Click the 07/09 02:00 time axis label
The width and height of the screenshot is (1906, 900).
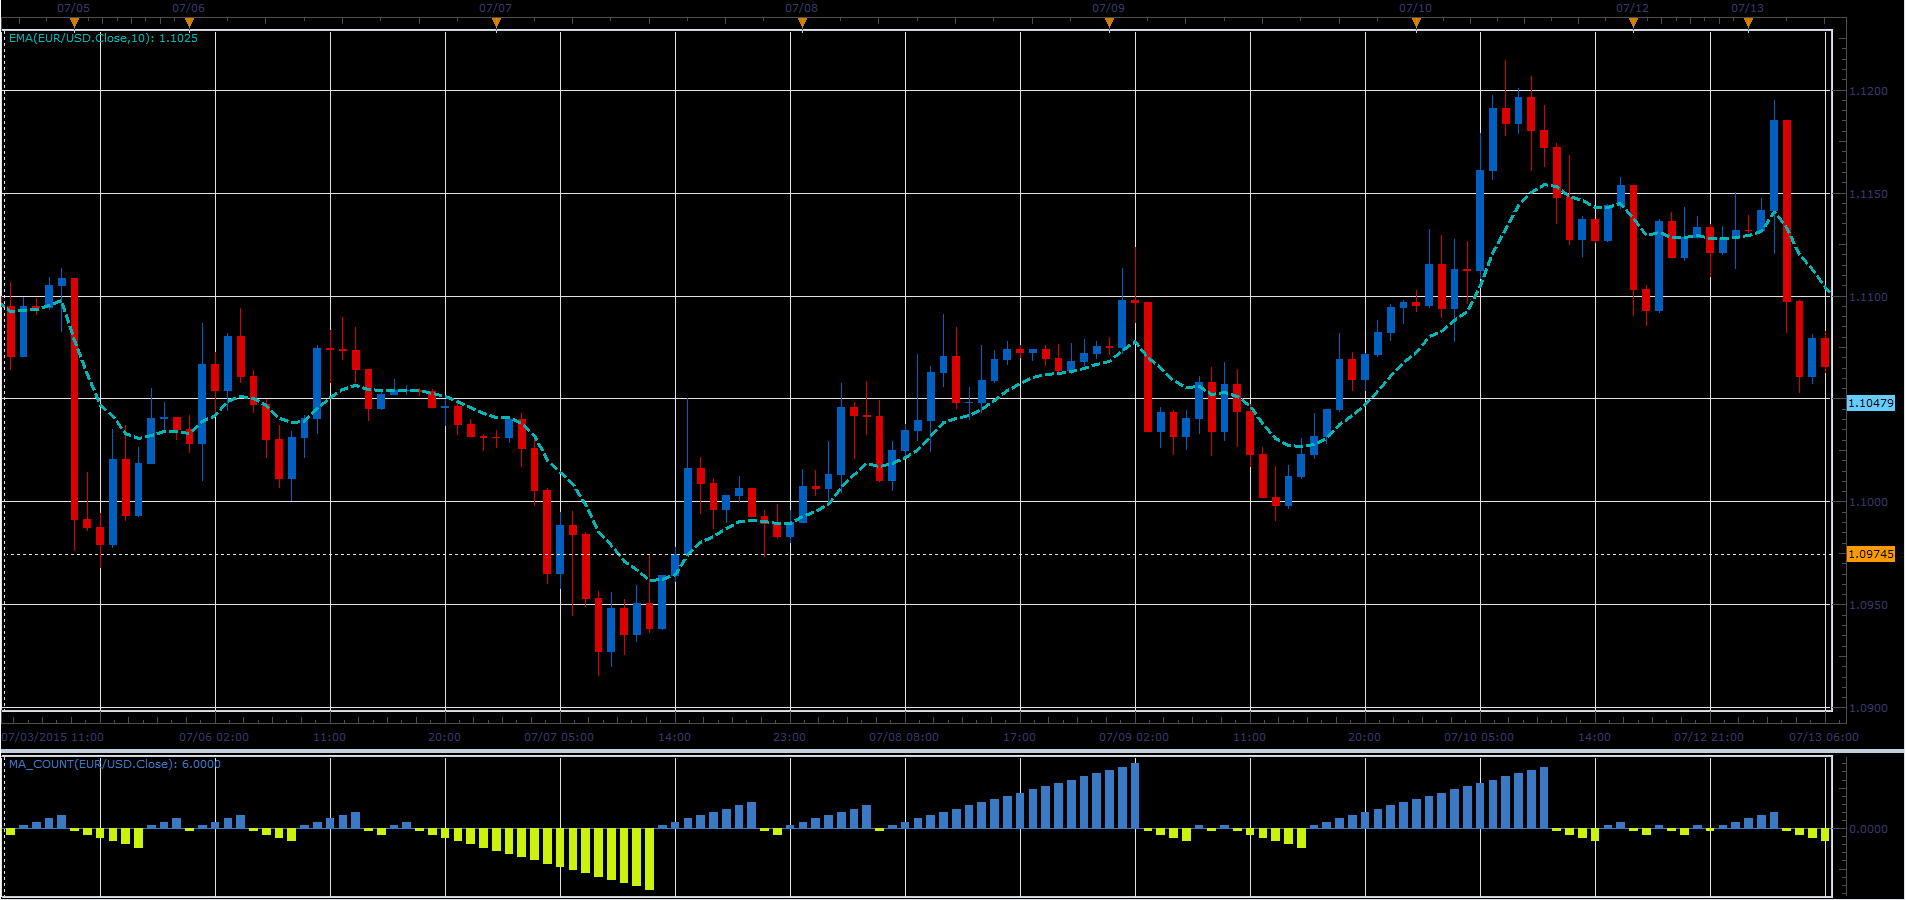[x=1134, y=737]
